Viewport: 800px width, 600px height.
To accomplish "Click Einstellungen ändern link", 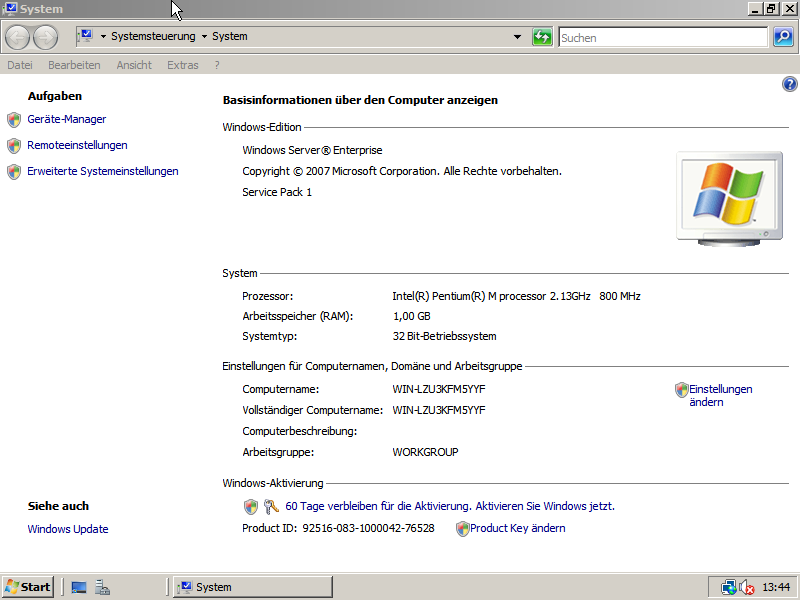I will pos(720,395).
